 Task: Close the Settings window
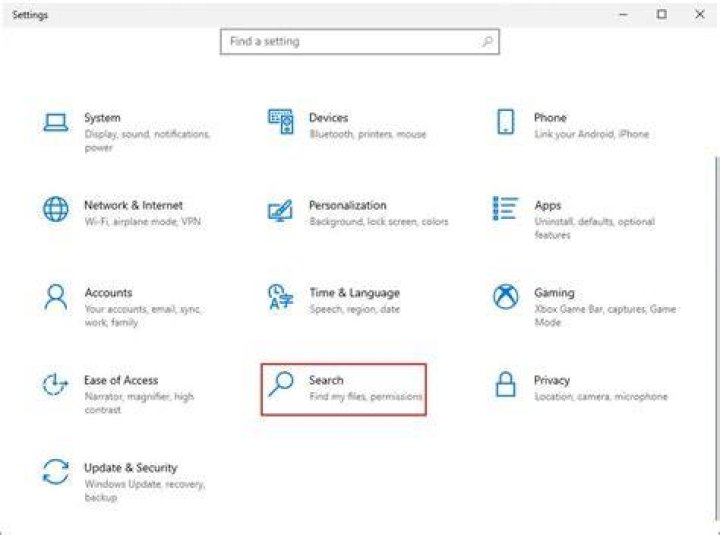pos(700,15)
